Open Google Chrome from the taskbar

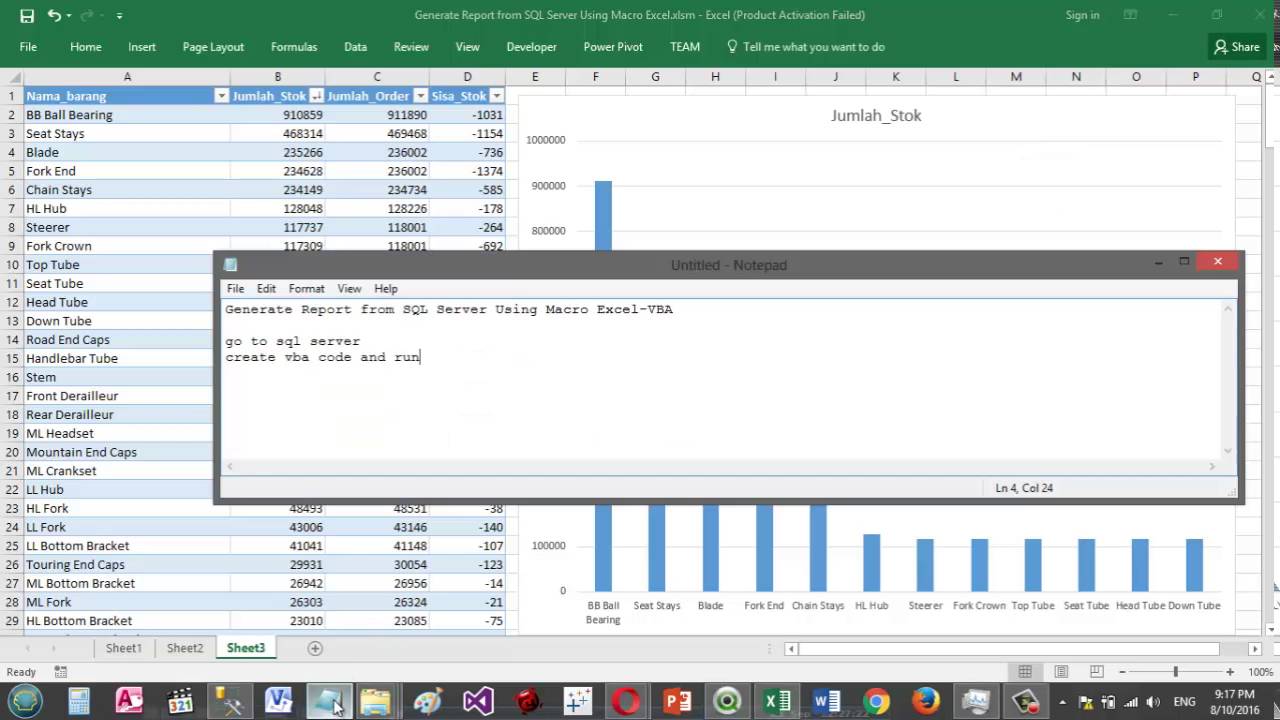(876, 701)
